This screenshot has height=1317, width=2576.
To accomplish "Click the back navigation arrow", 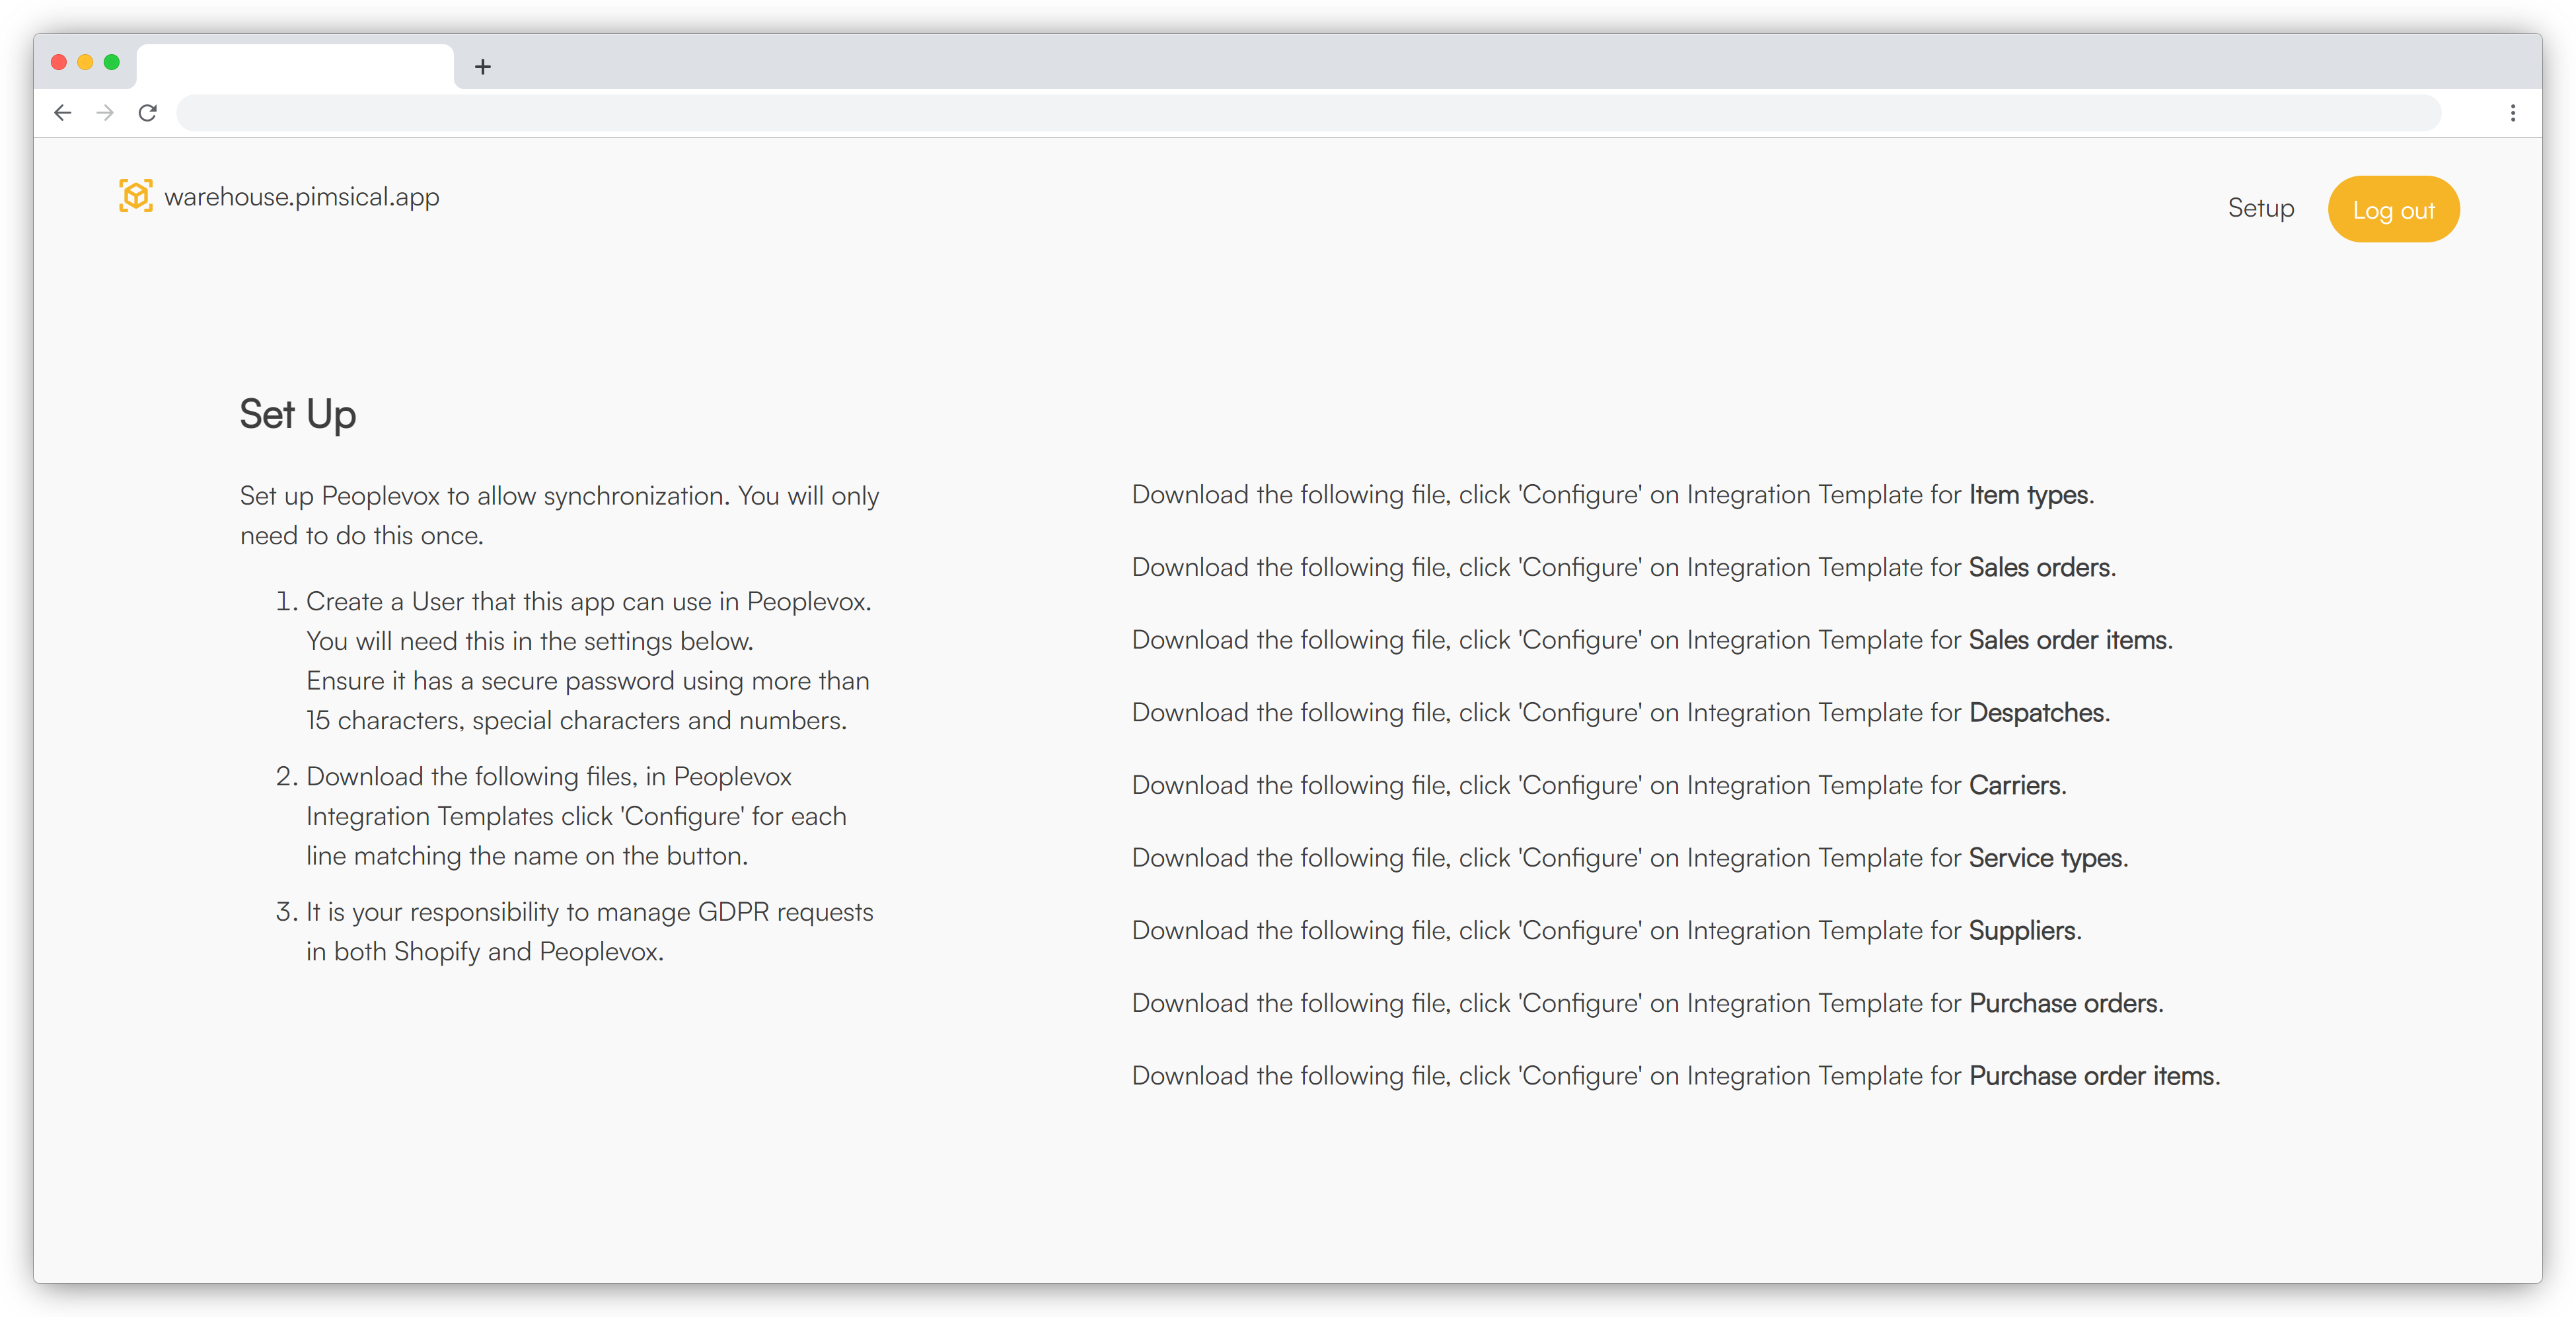I will (61, 112).
